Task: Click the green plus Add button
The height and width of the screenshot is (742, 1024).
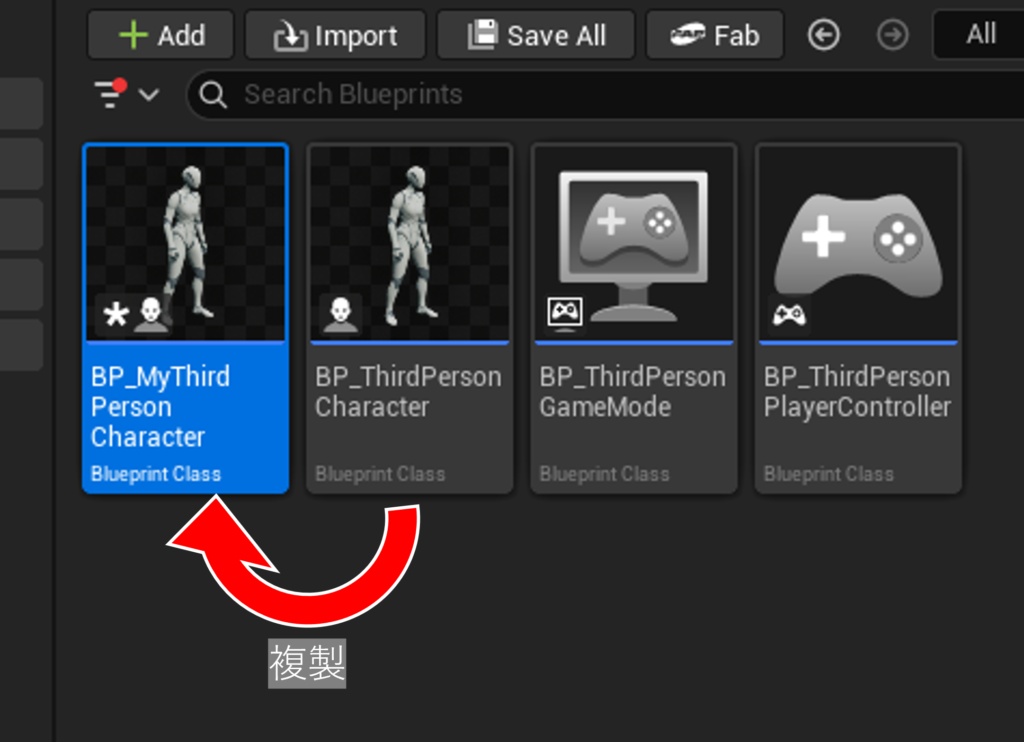Action: pos(160,36)
